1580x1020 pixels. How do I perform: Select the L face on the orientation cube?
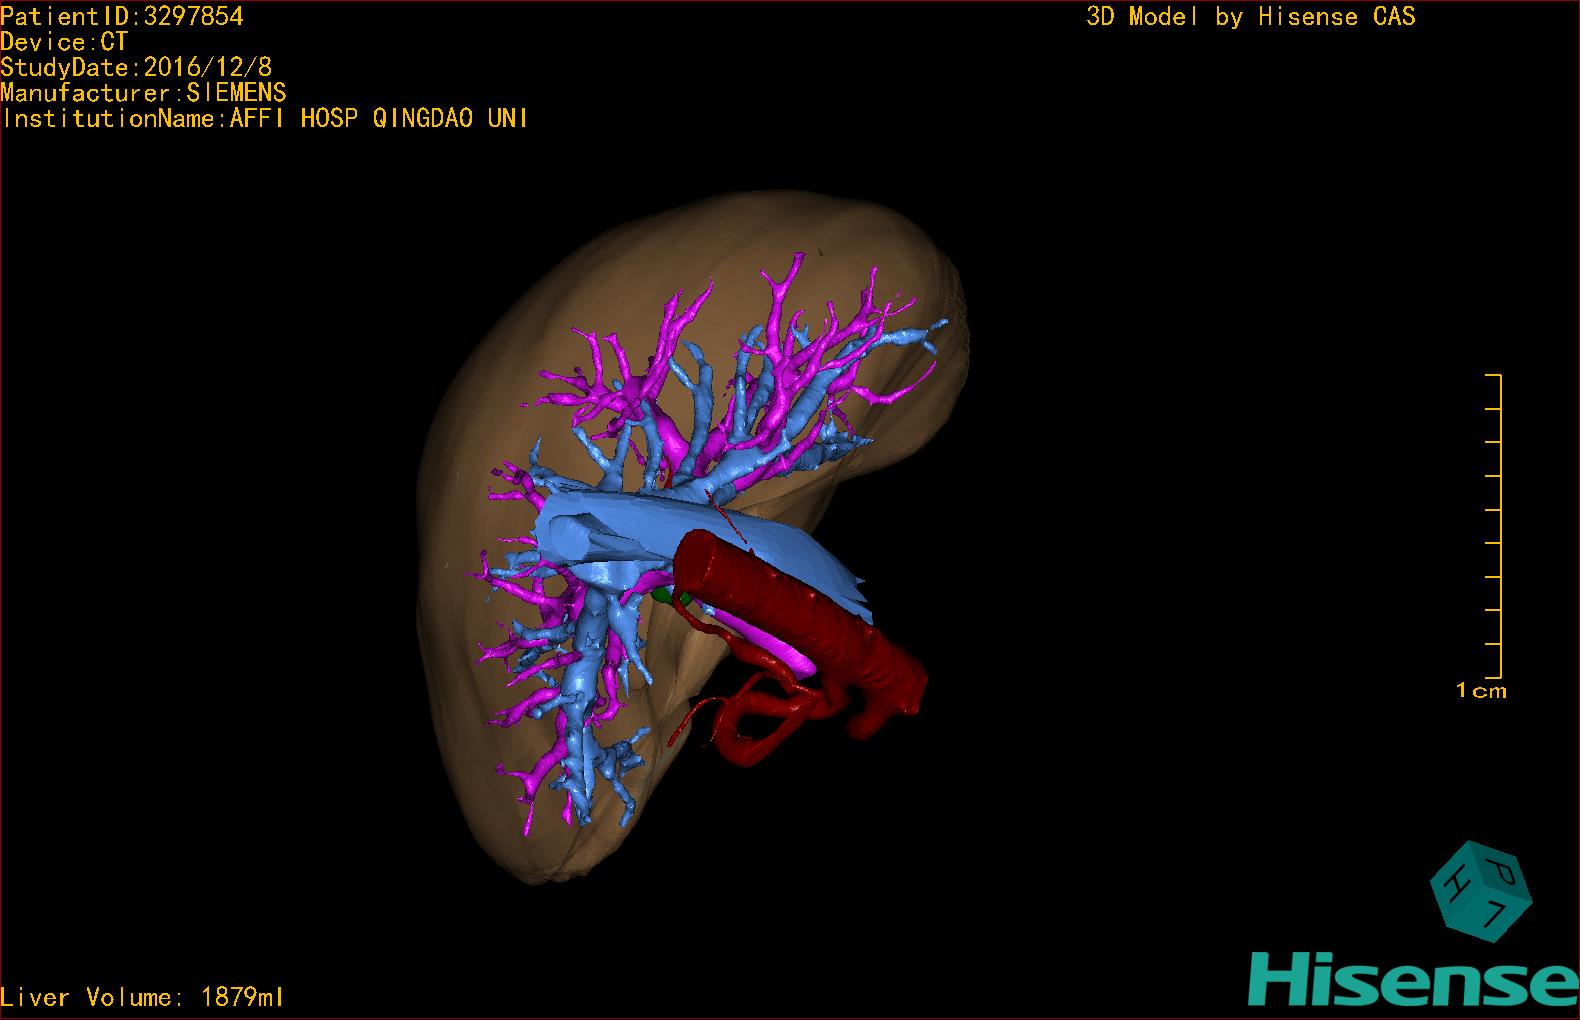(1497, 912)
